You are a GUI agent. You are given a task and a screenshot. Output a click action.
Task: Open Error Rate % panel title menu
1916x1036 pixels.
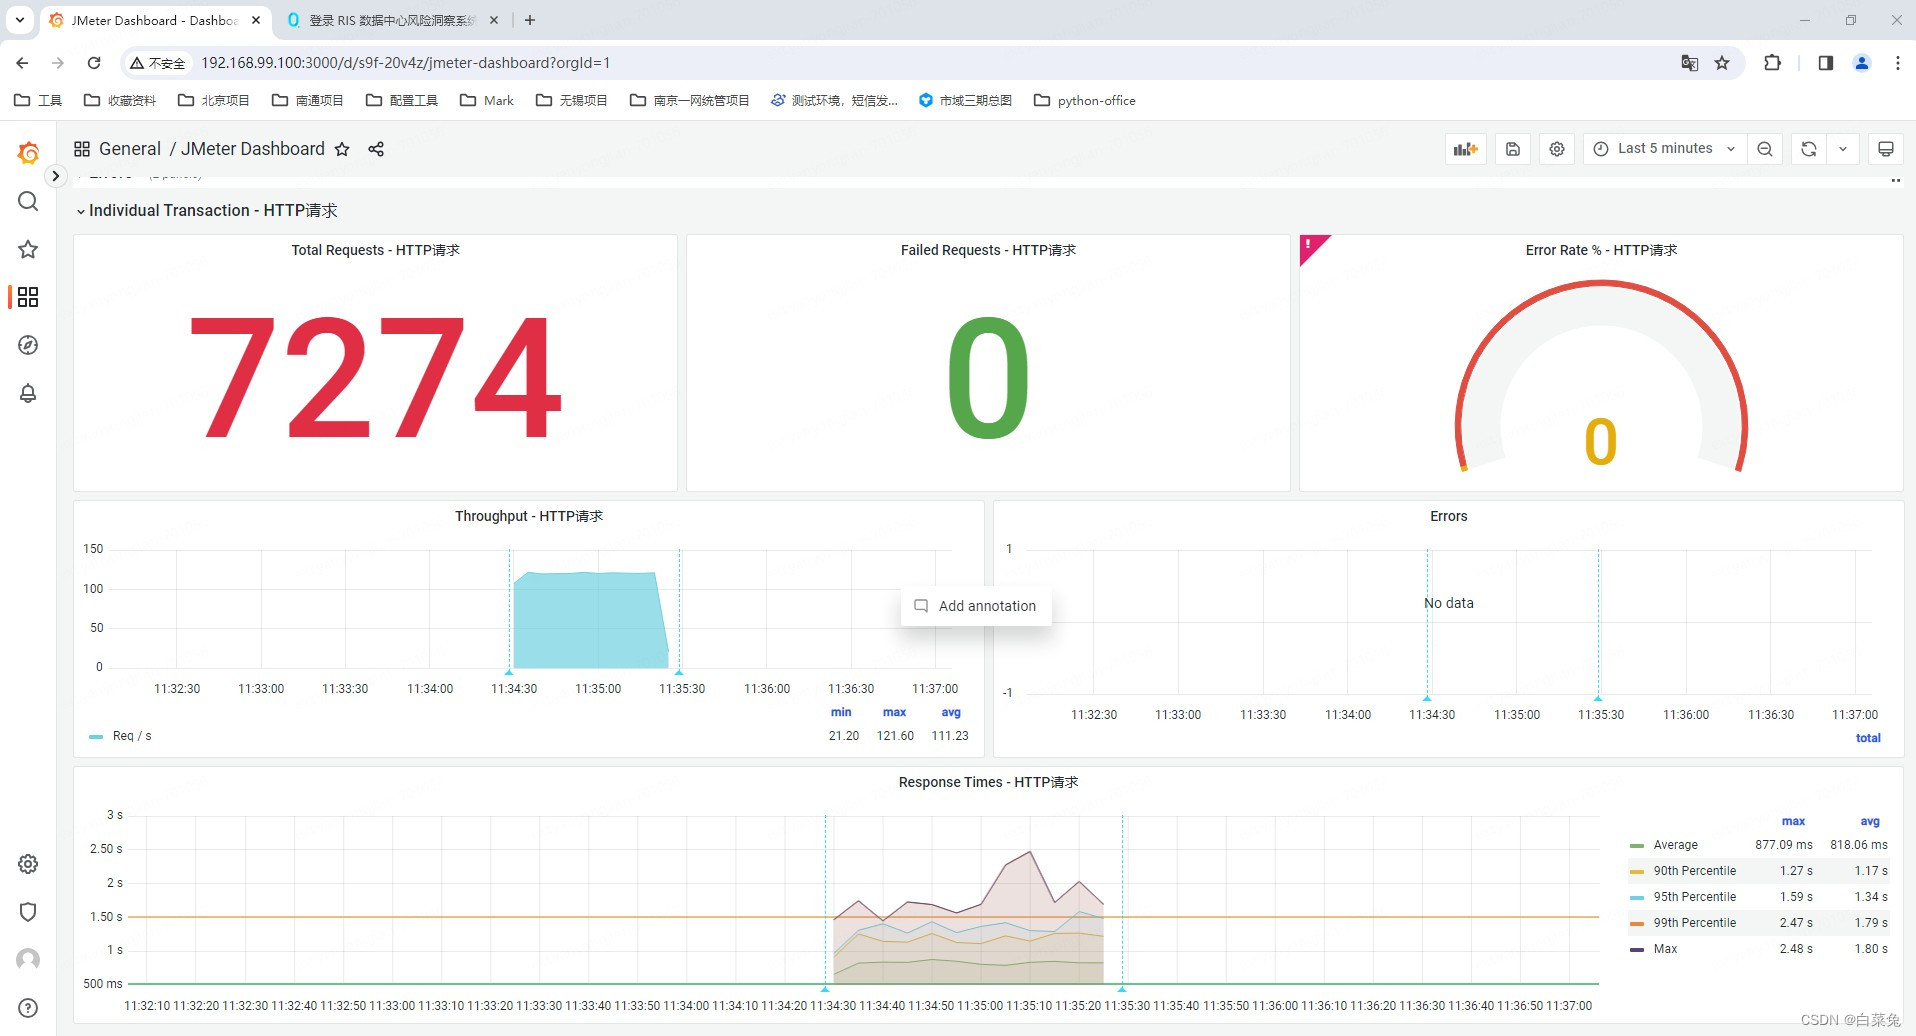(1601, 250)
